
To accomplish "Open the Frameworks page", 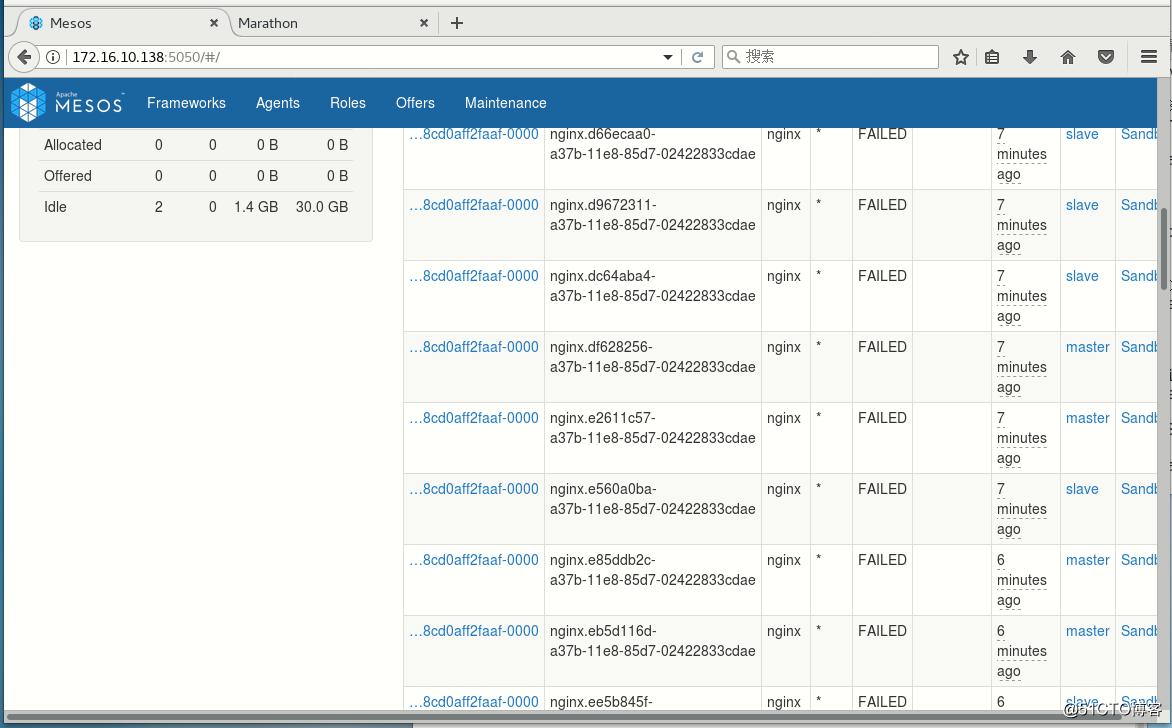I will [186, 103].
